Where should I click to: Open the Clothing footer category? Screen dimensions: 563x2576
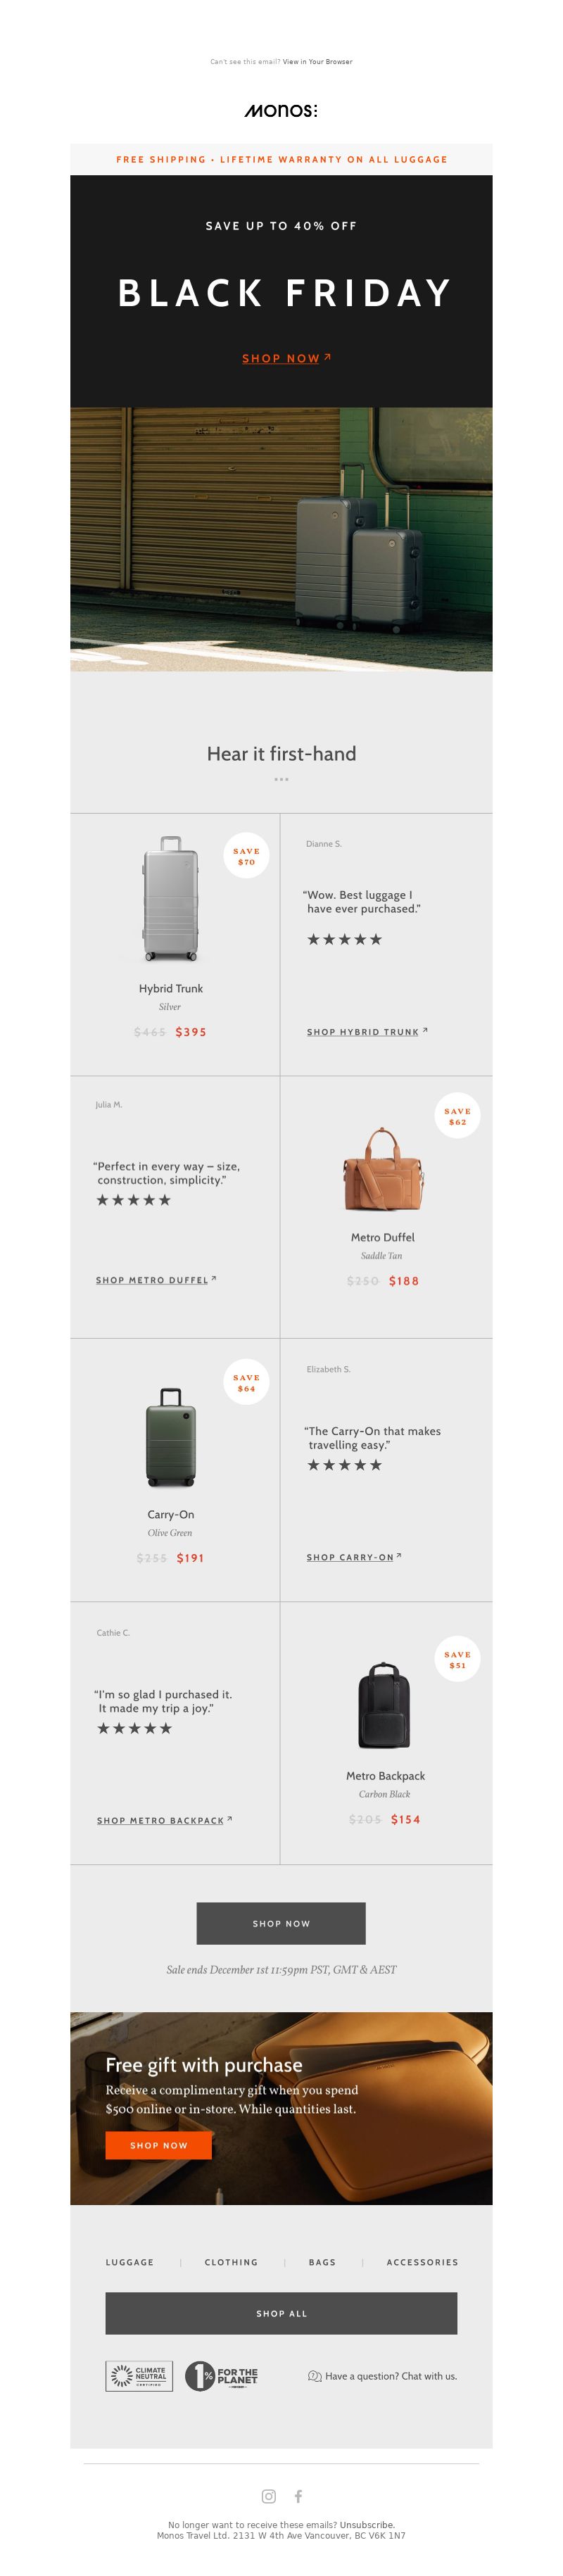[x=231, y=2262]
